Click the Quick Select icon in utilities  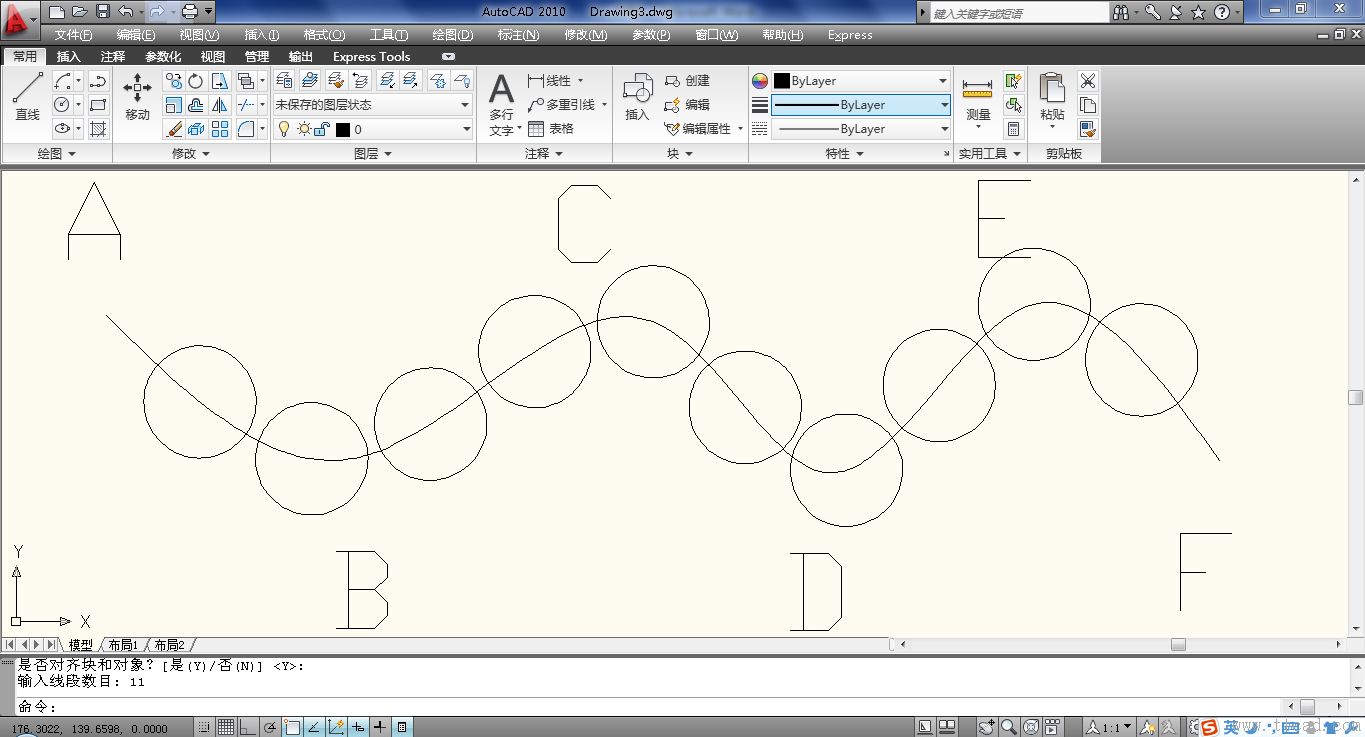click(x=1014, y=81)
